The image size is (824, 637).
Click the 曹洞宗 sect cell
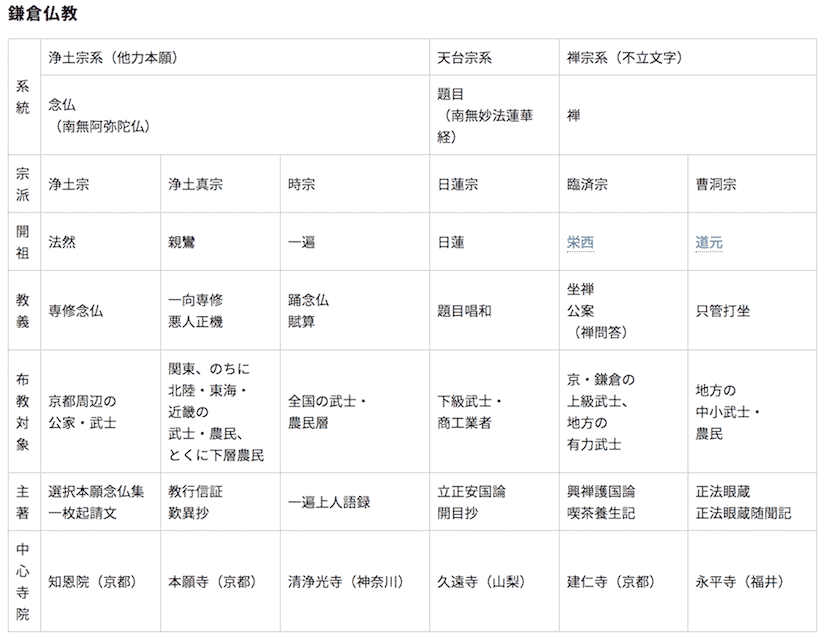(752, 184)
